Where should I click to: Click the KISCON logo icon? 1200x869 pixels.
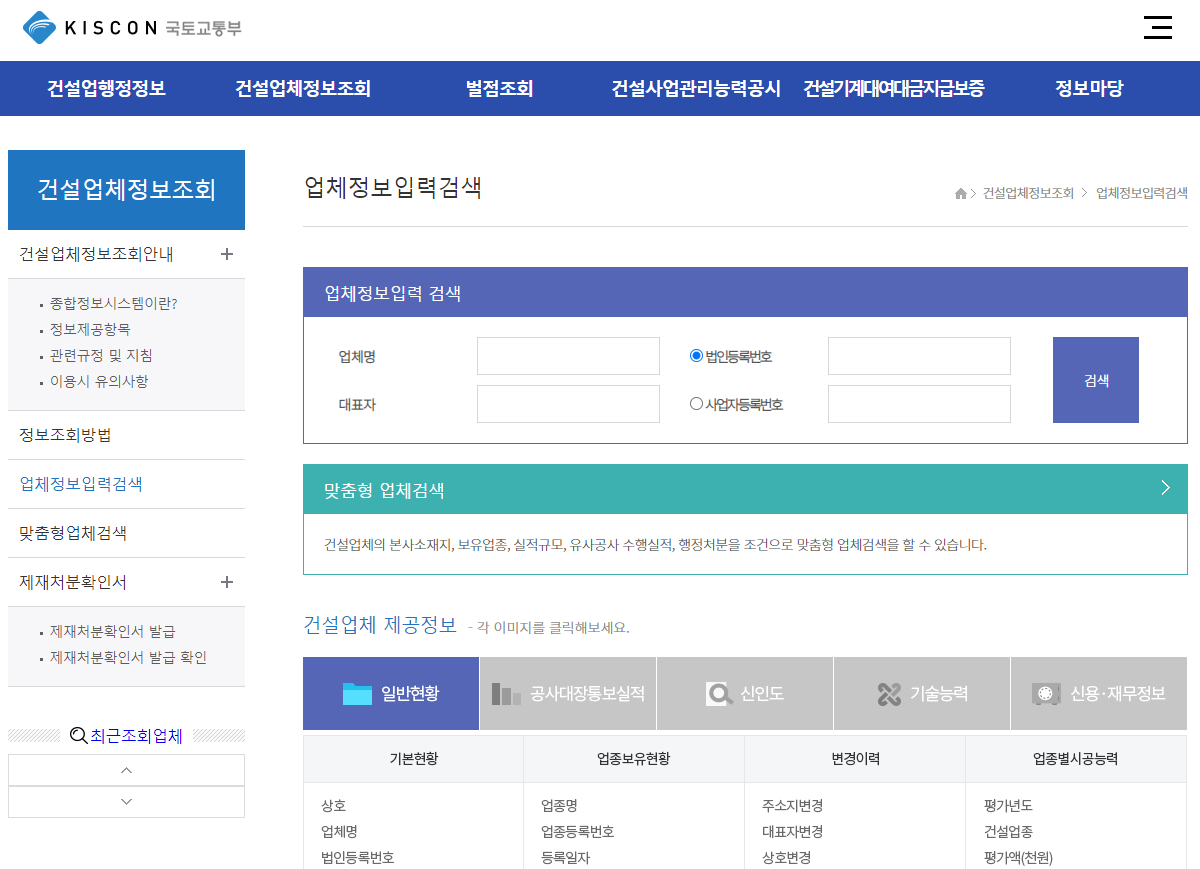(x=40, y=27)
